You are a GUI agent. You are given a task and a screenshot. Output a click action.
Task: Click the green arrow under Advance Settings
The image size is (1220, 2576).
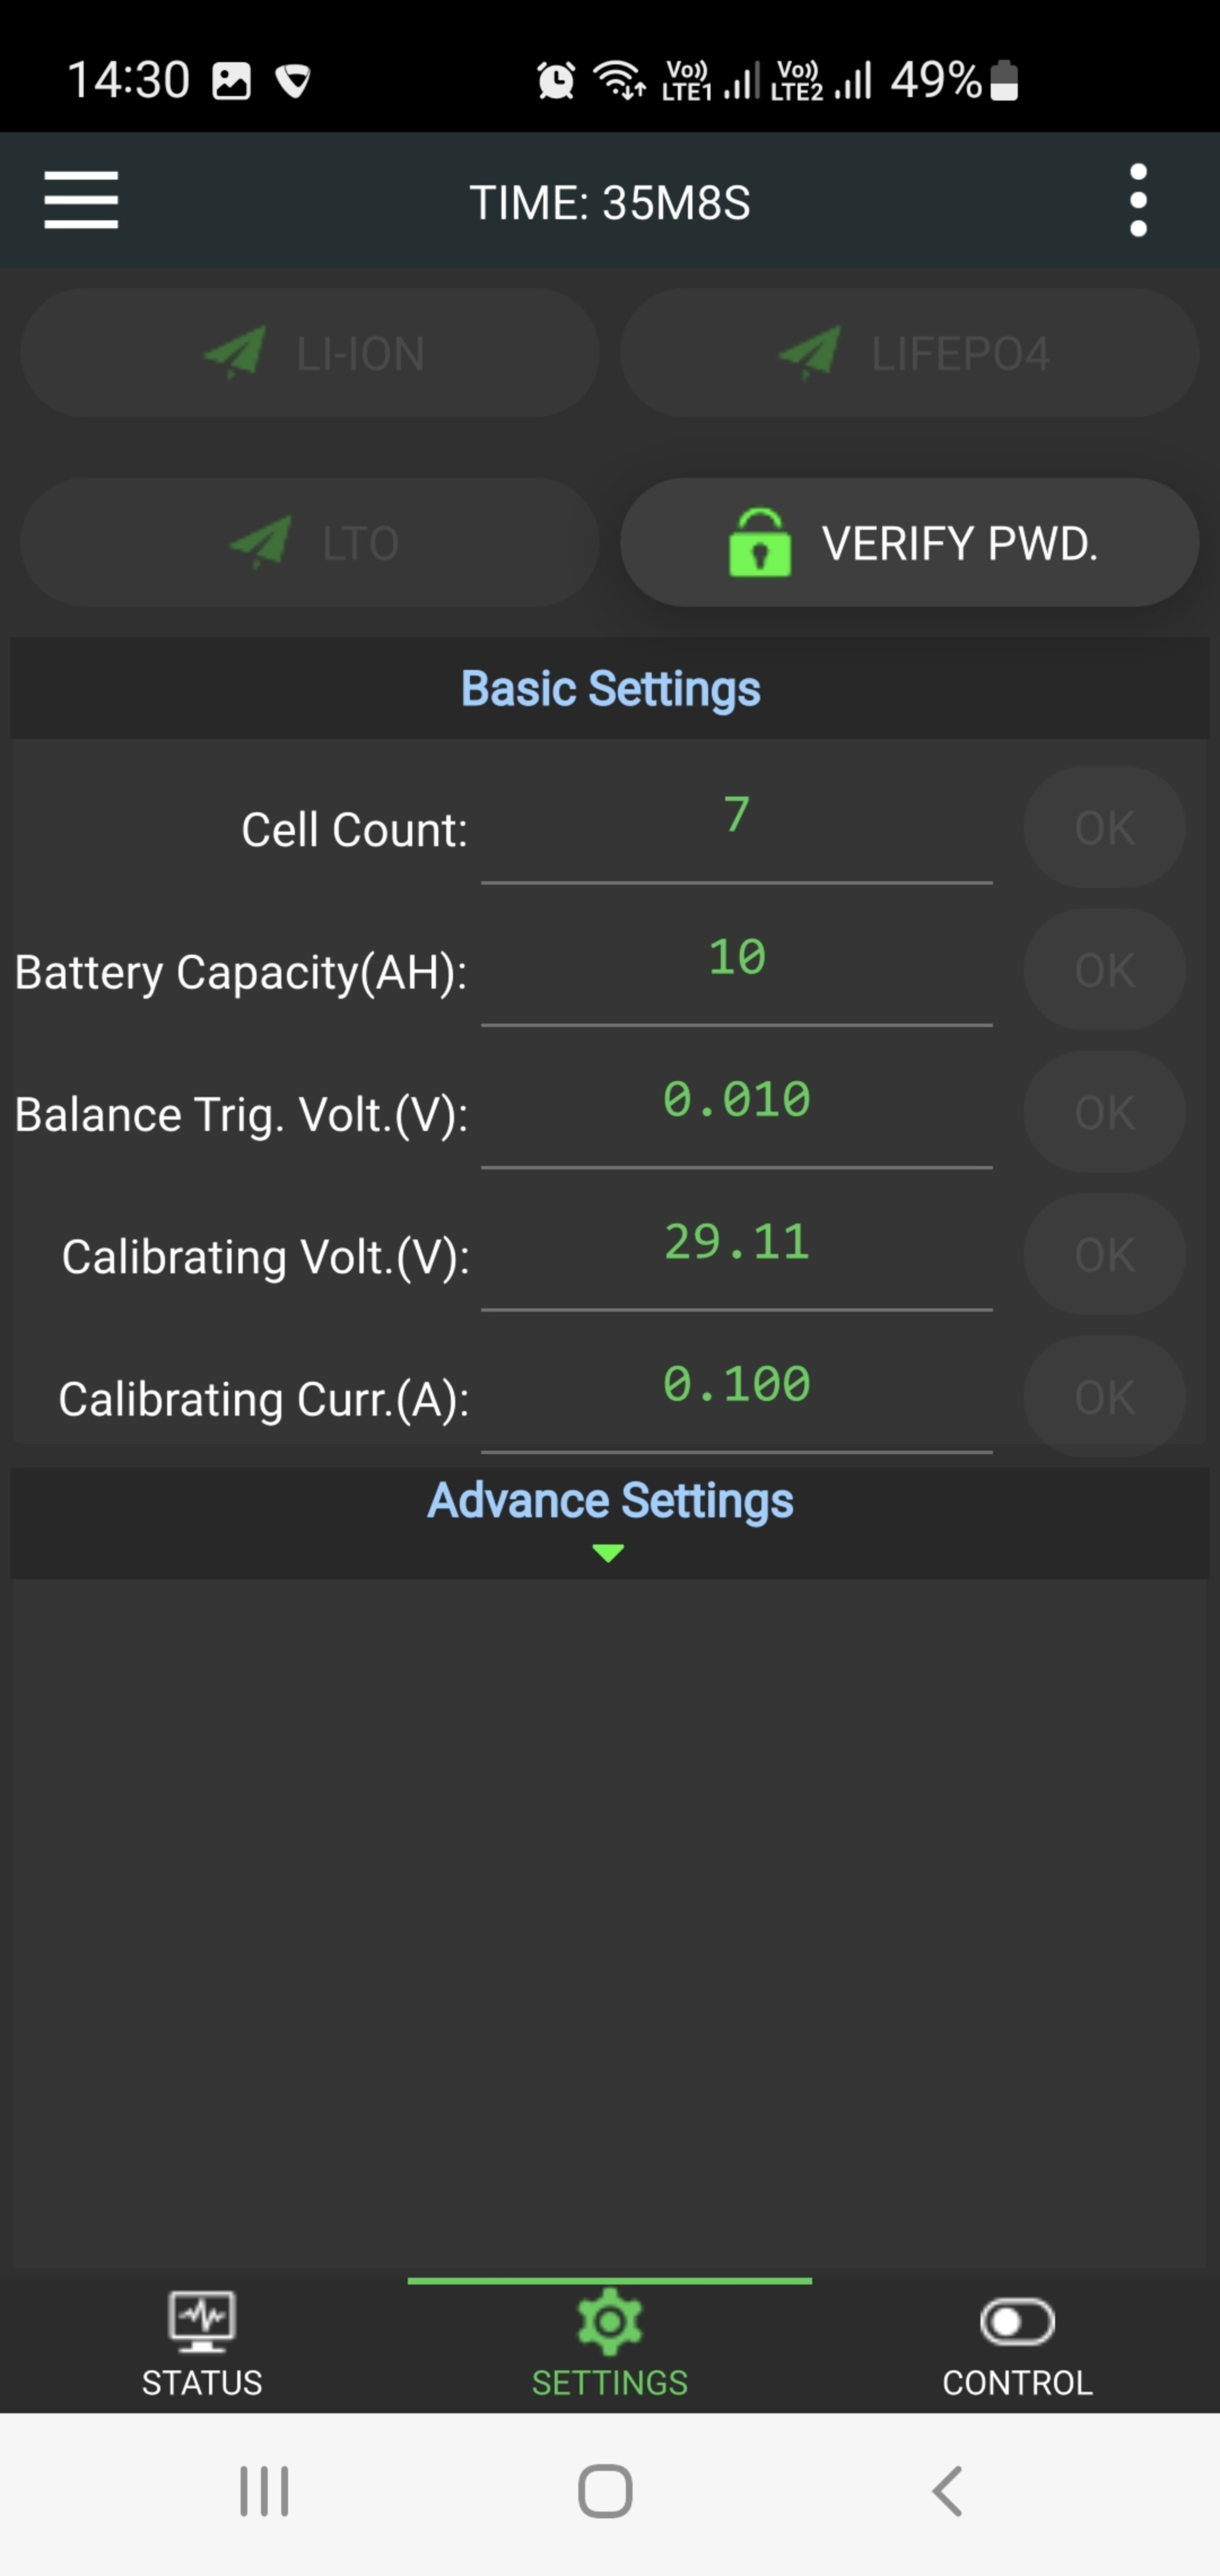pyautogui.click(x=608, y=1552)
